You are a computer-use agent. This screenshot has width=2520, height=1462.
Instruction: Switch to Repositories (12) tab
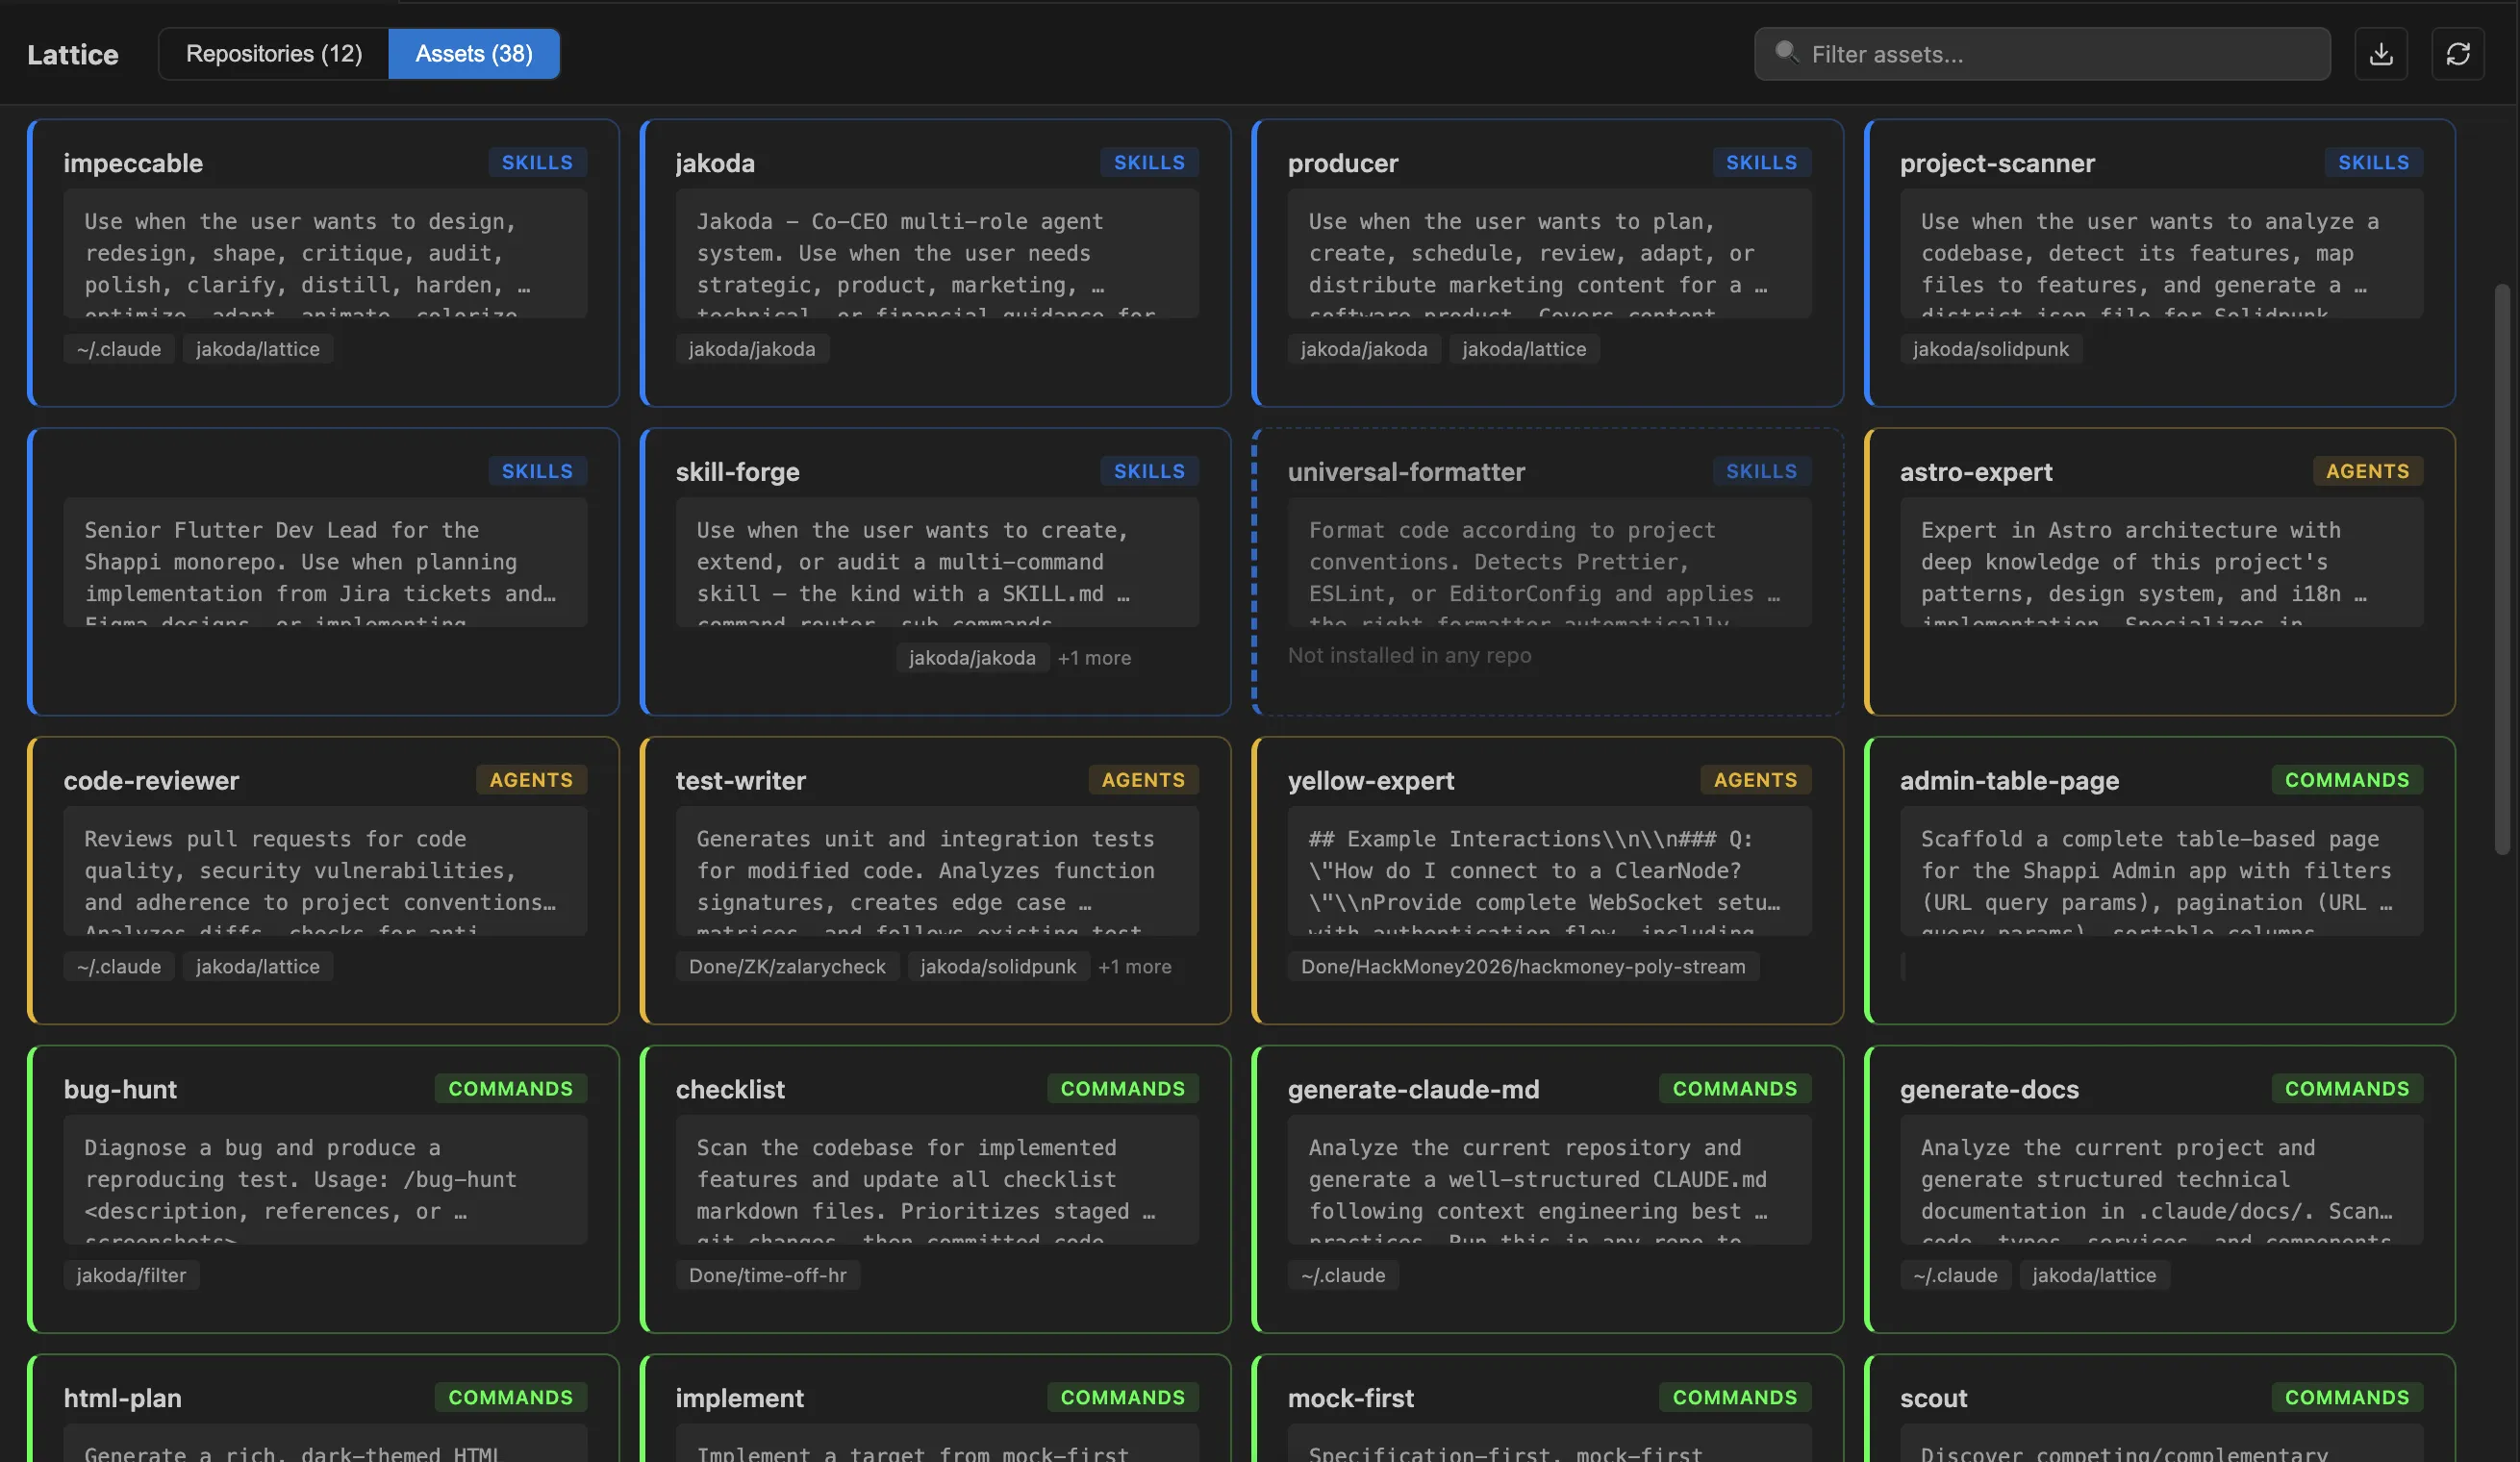click(274, 54)
